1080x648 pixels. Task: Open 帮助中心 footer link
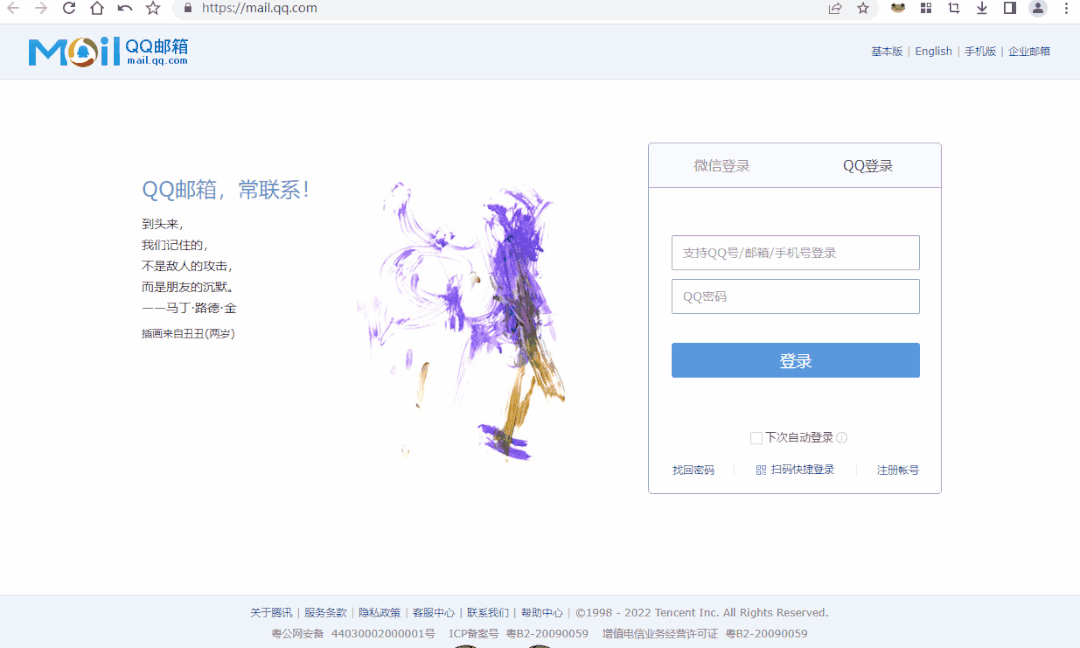pyautogui.click(x=541, y=613)
